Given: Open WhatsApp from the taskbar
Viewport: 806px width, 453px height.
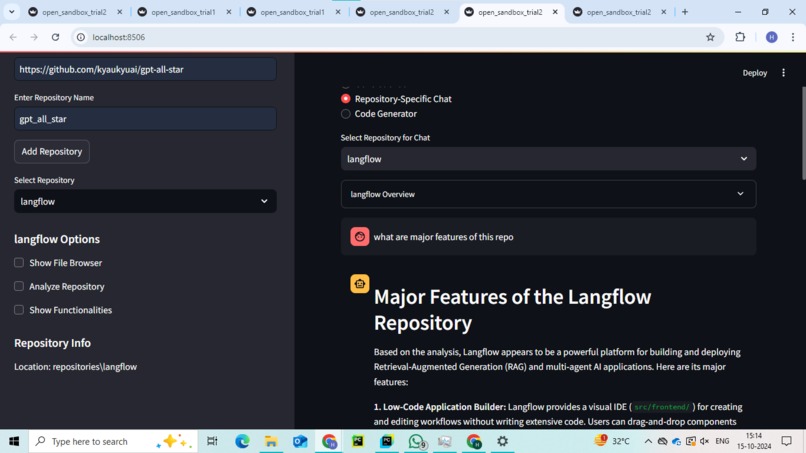Looking at the screenshot, I should pos(416,441).
